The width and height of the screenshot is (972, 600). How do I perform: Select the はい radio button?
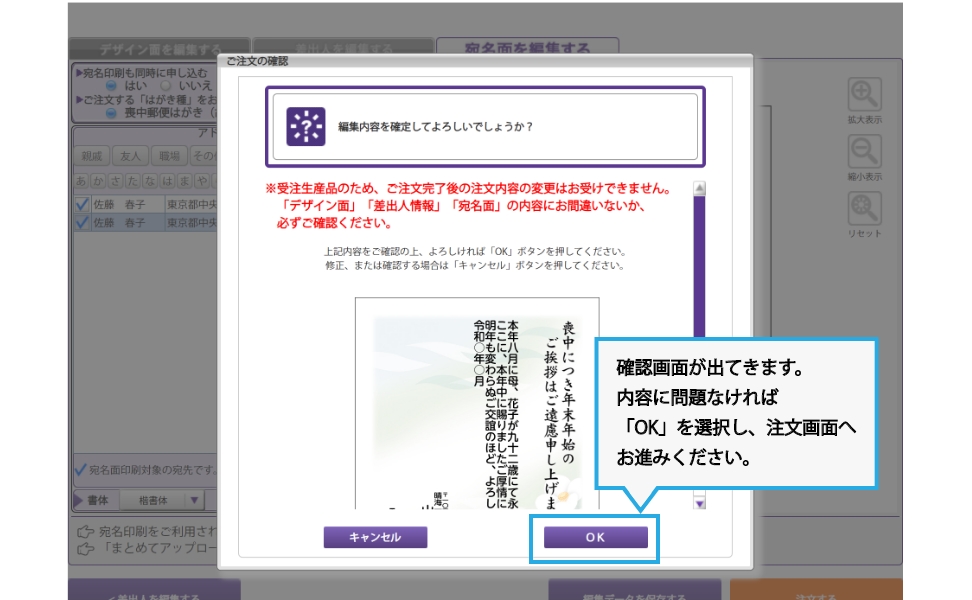(x=111, y=86)
